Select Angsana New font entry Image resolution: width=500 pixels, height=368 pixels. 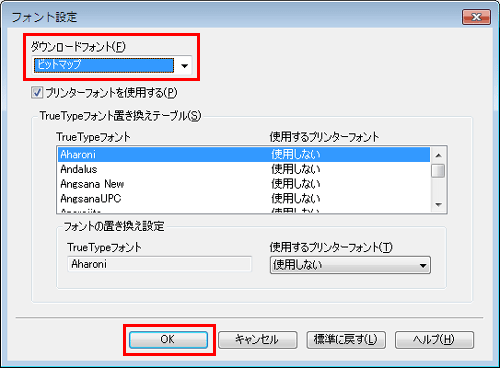pos(92,184)
